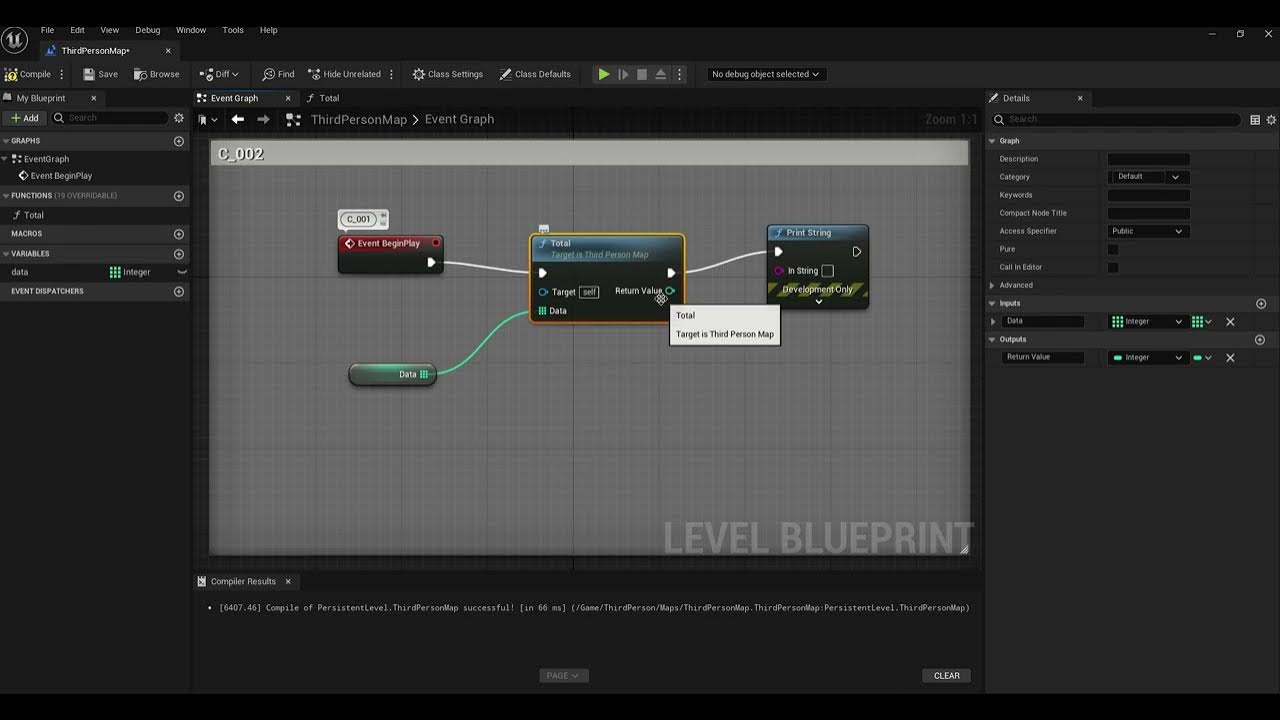The width and height of the screenshot is (1280, 720).
Task: Click the Find toolbar item
Action: coord(278,74)
